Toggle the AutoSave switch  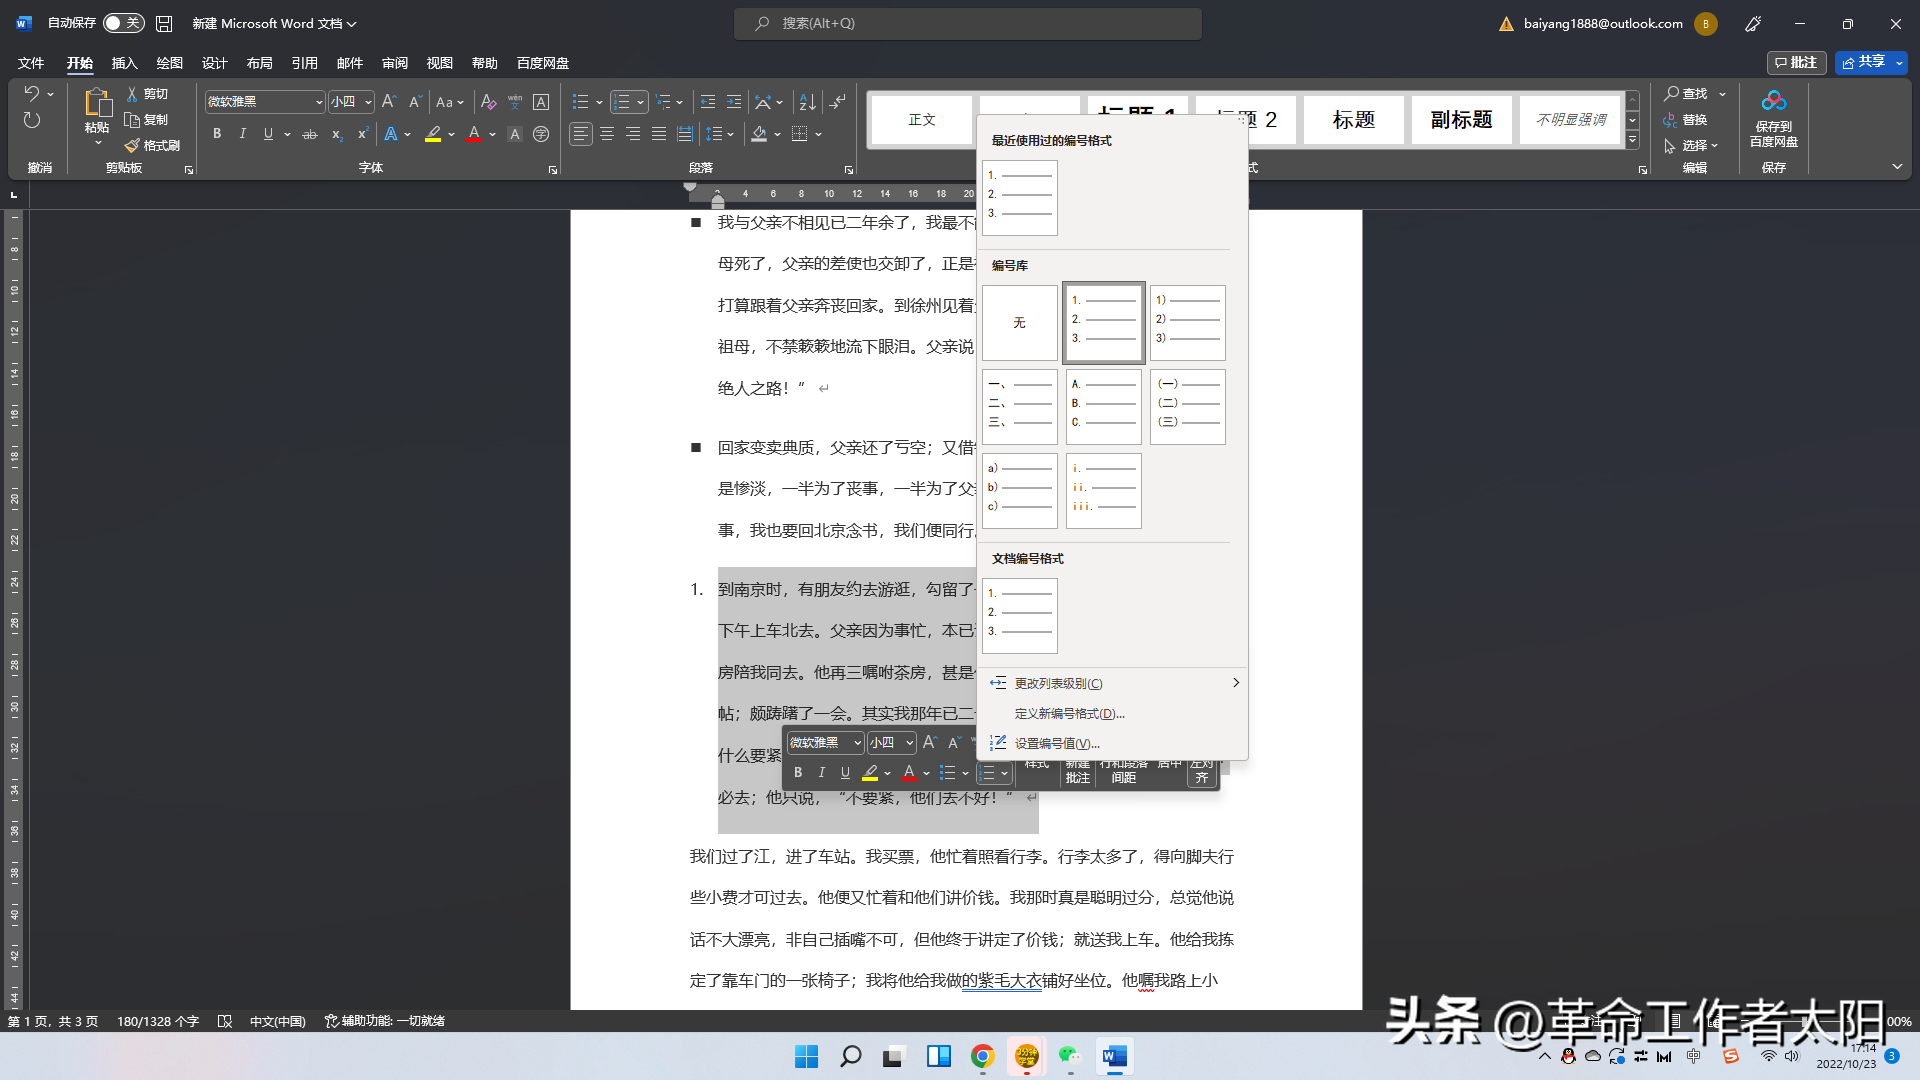click(123, 23)
